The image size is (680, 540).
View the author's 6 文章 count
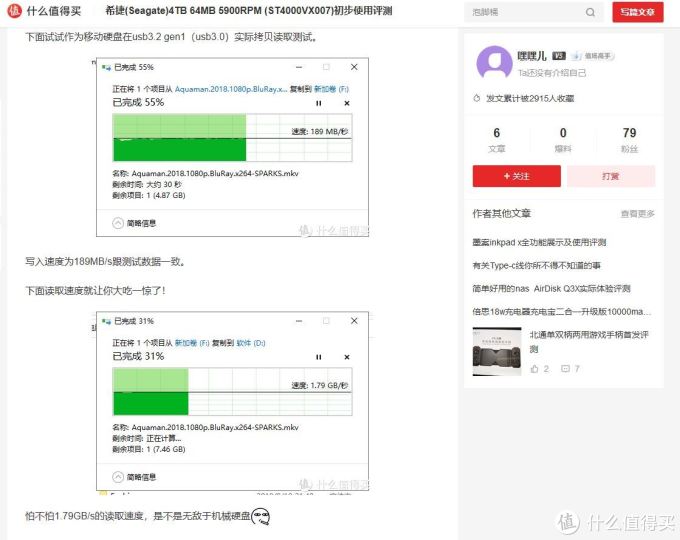[x=497, y=140]
